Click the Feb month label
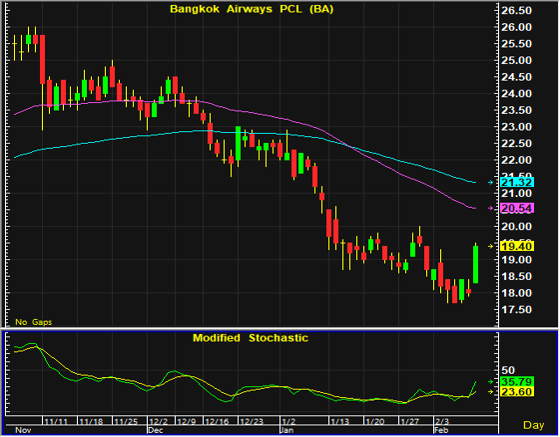560x437 pixels. pyautogui.click(x=441, y=430)
